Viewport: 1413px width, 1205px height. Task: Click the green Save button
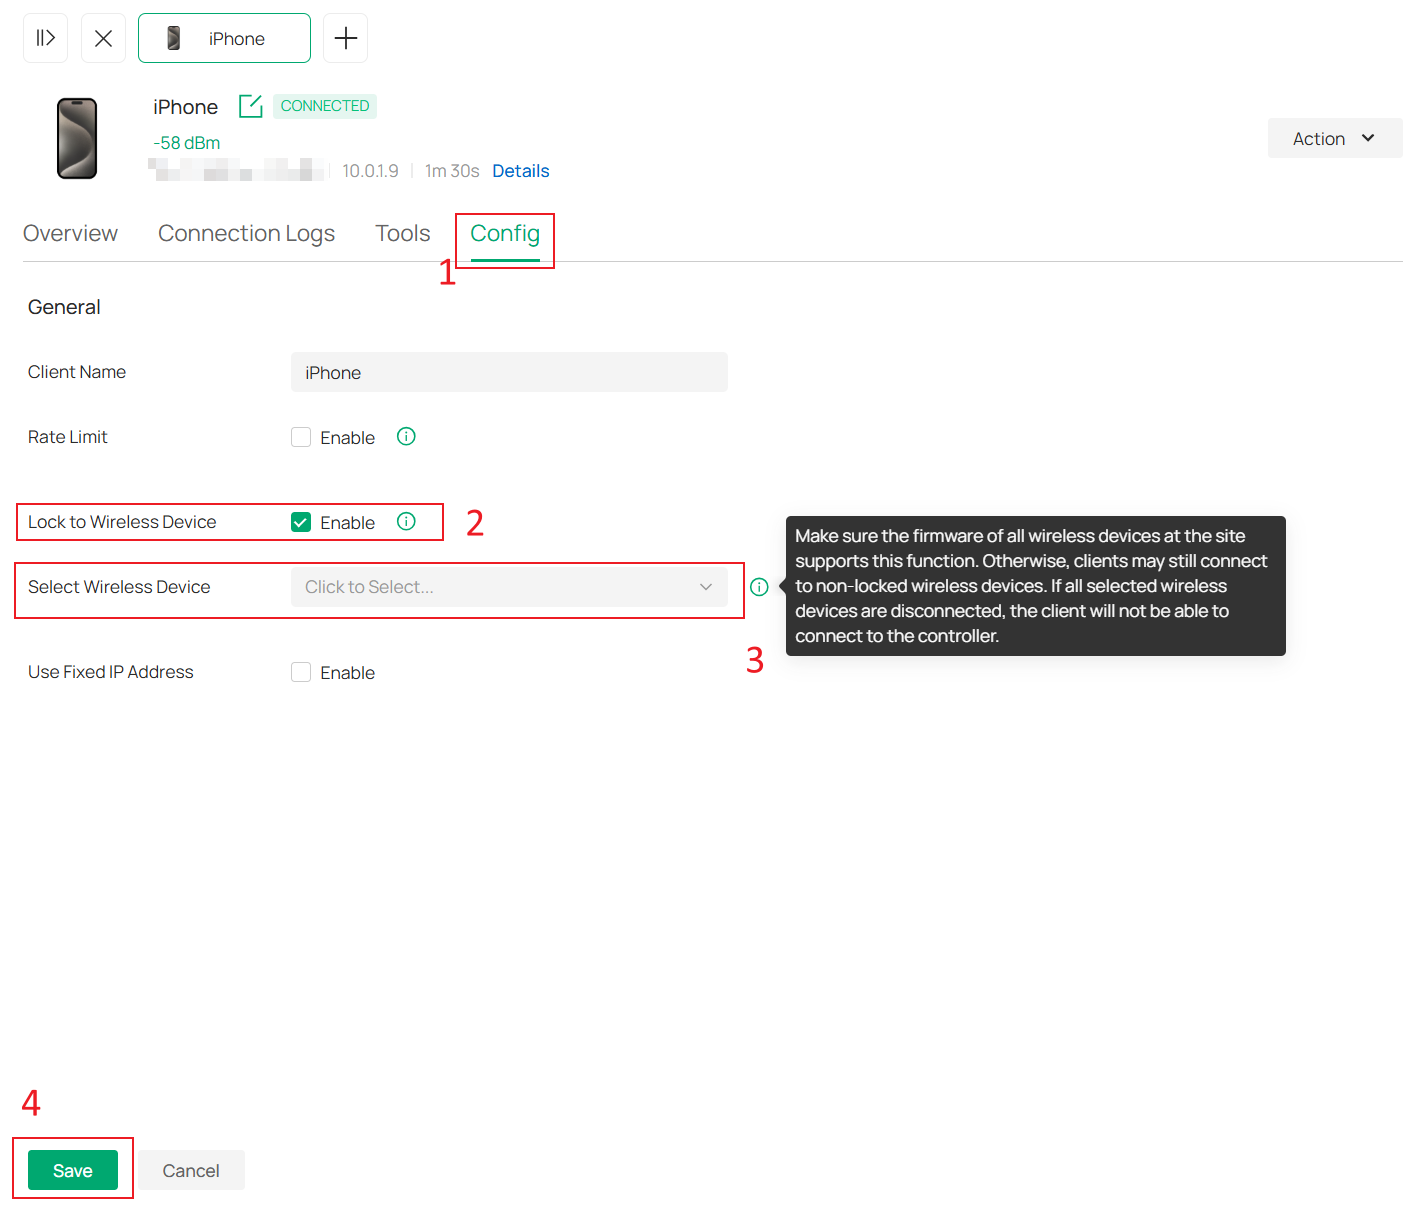73,1170
